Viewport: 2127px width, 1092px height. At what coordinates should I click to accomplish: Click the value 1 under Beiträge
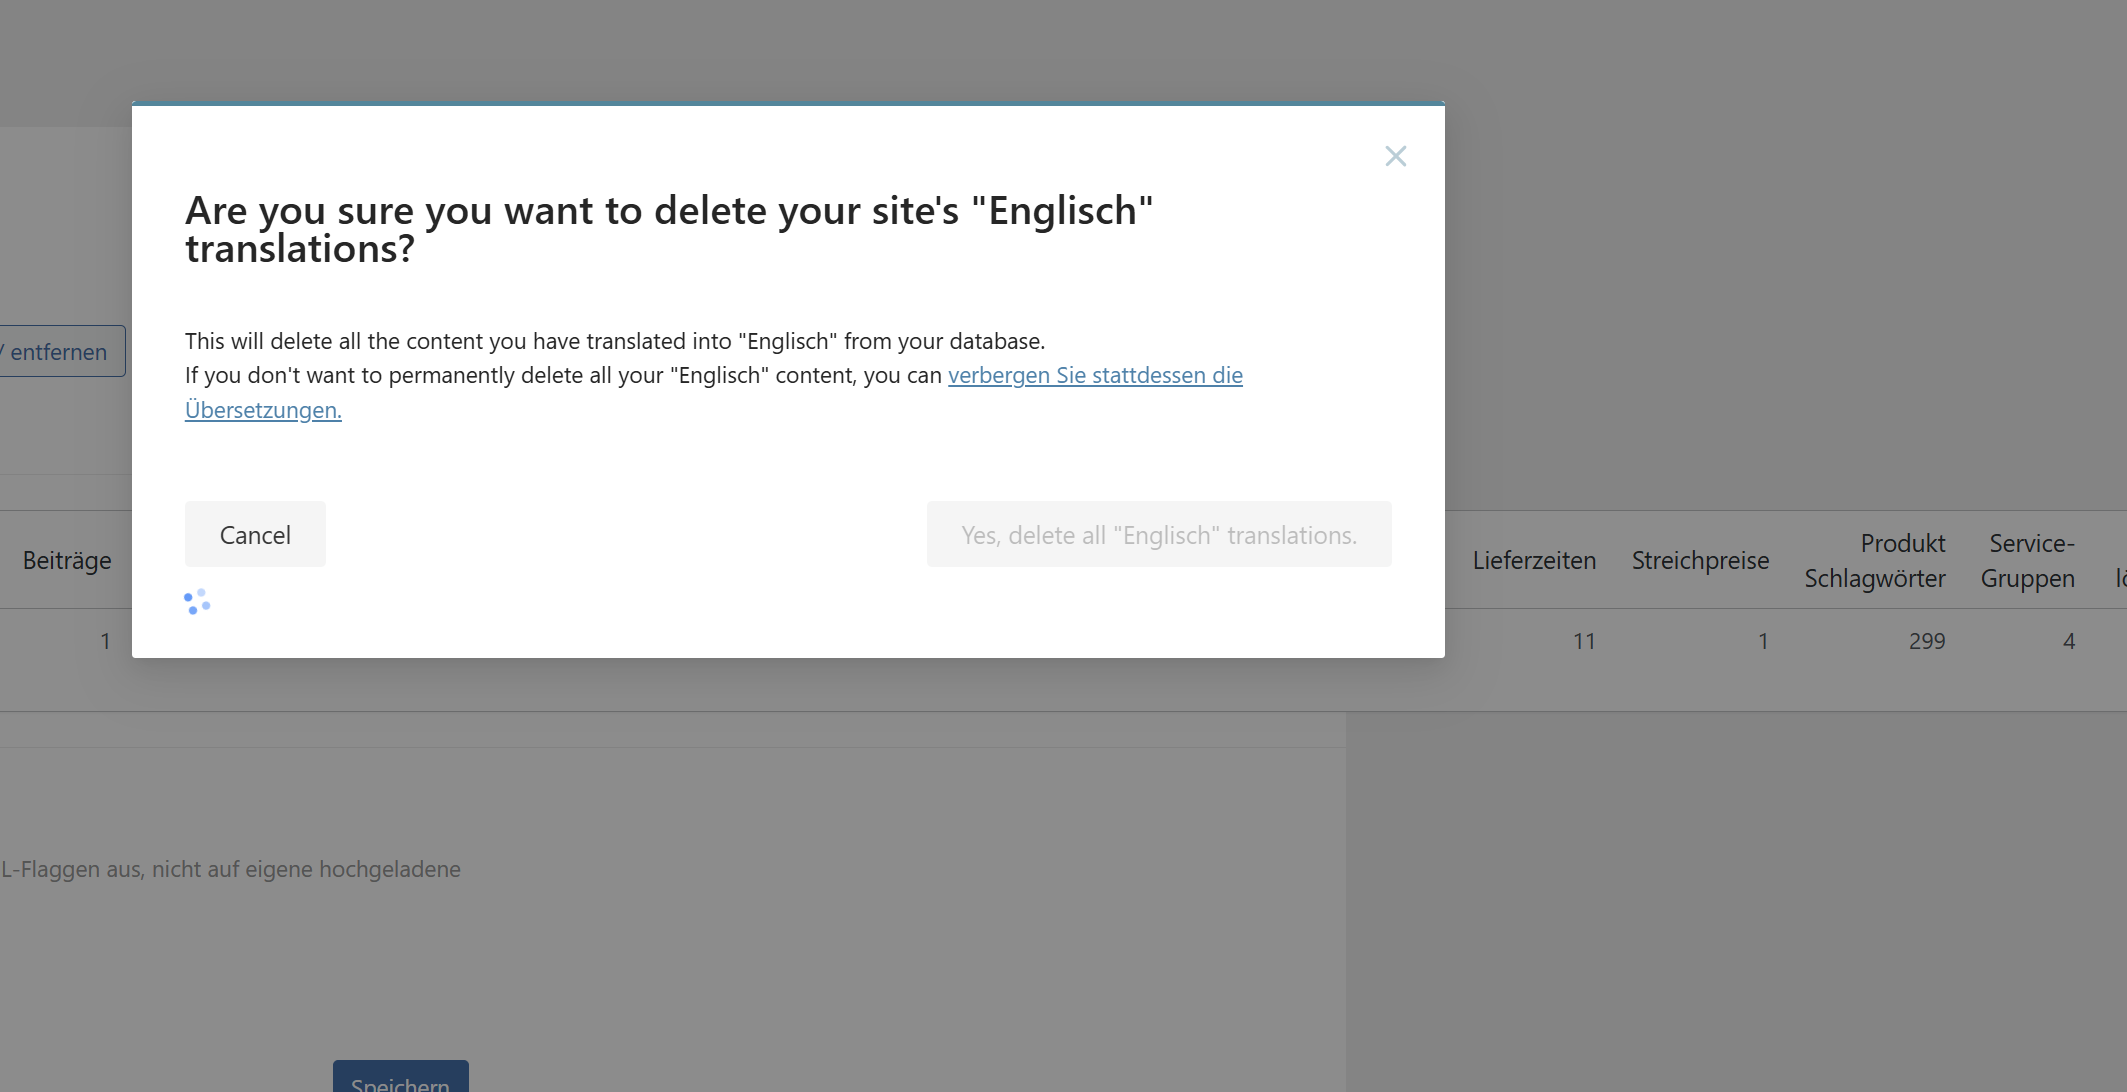(105, 642)
